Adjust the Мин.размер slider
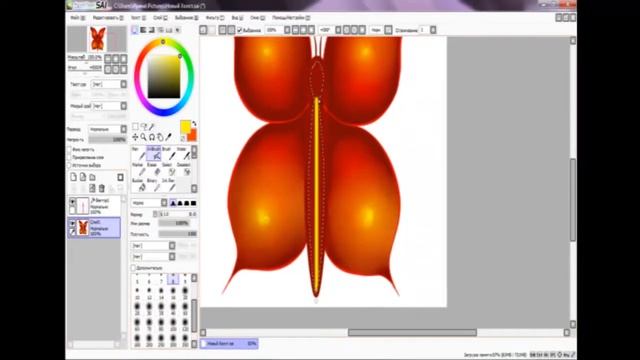This screenshot has width=640, height=360. (173, 223)
